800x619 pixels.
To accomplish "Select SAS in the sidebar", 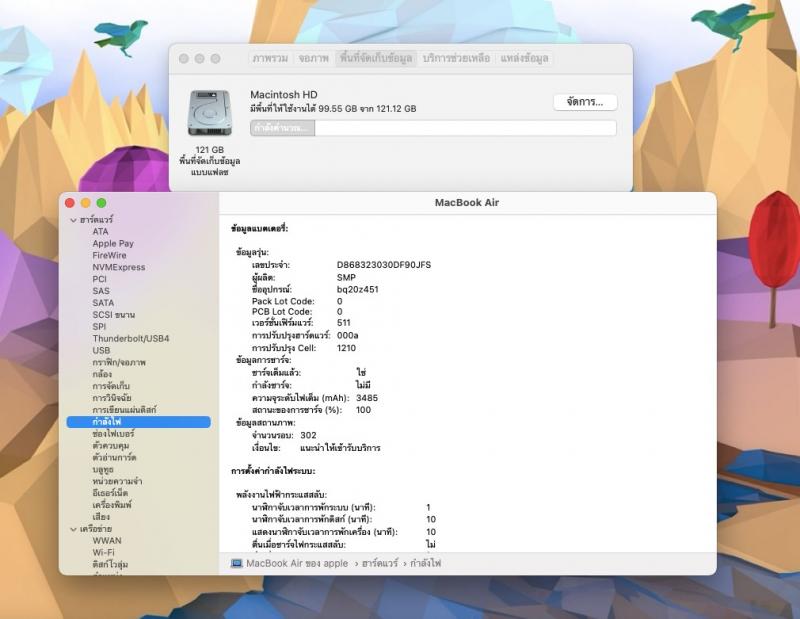I will tap(101, 291).
